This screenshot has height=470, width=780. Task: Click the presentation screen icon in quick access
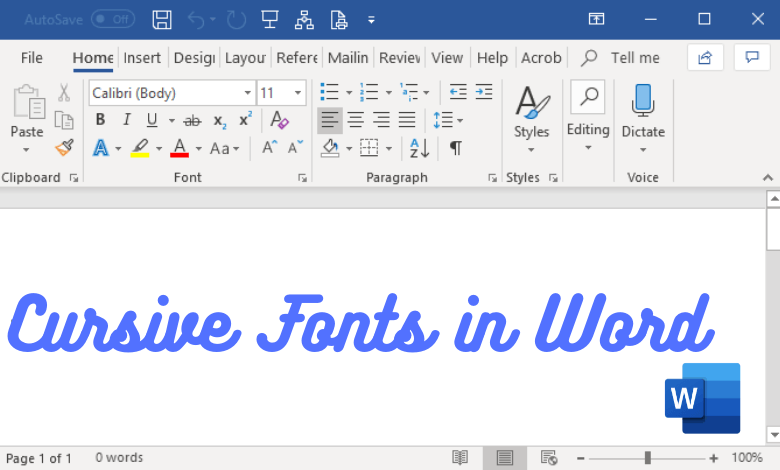[x=270, y=20]
